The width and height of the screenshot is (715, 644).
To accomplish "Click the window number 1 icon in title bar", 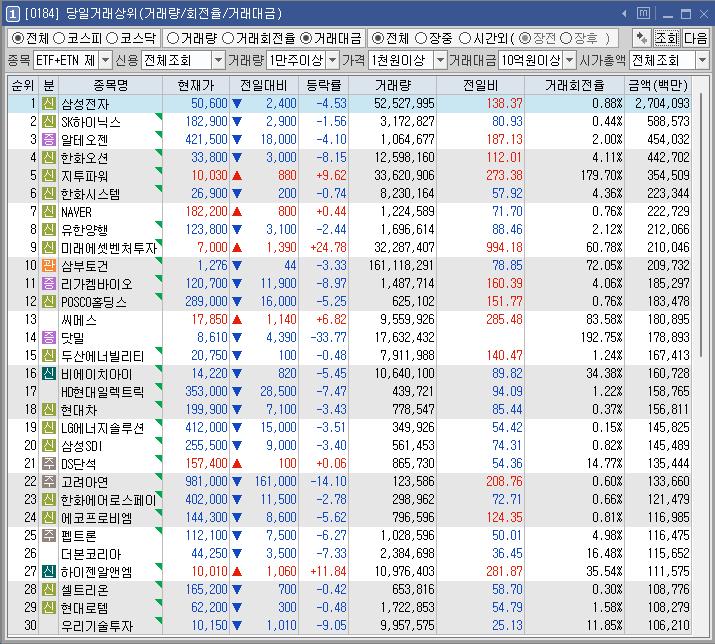I will 12,14.
